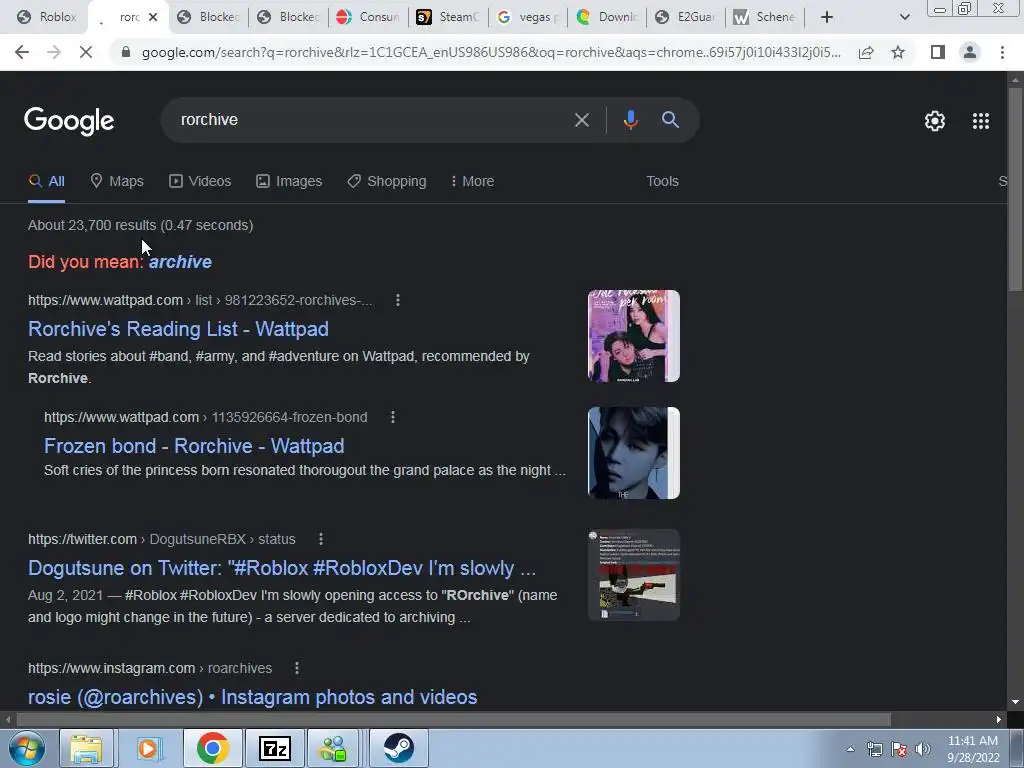Close the rorchive tab
This screenshot has height=768, width=1024.
(x=153, y=17)
